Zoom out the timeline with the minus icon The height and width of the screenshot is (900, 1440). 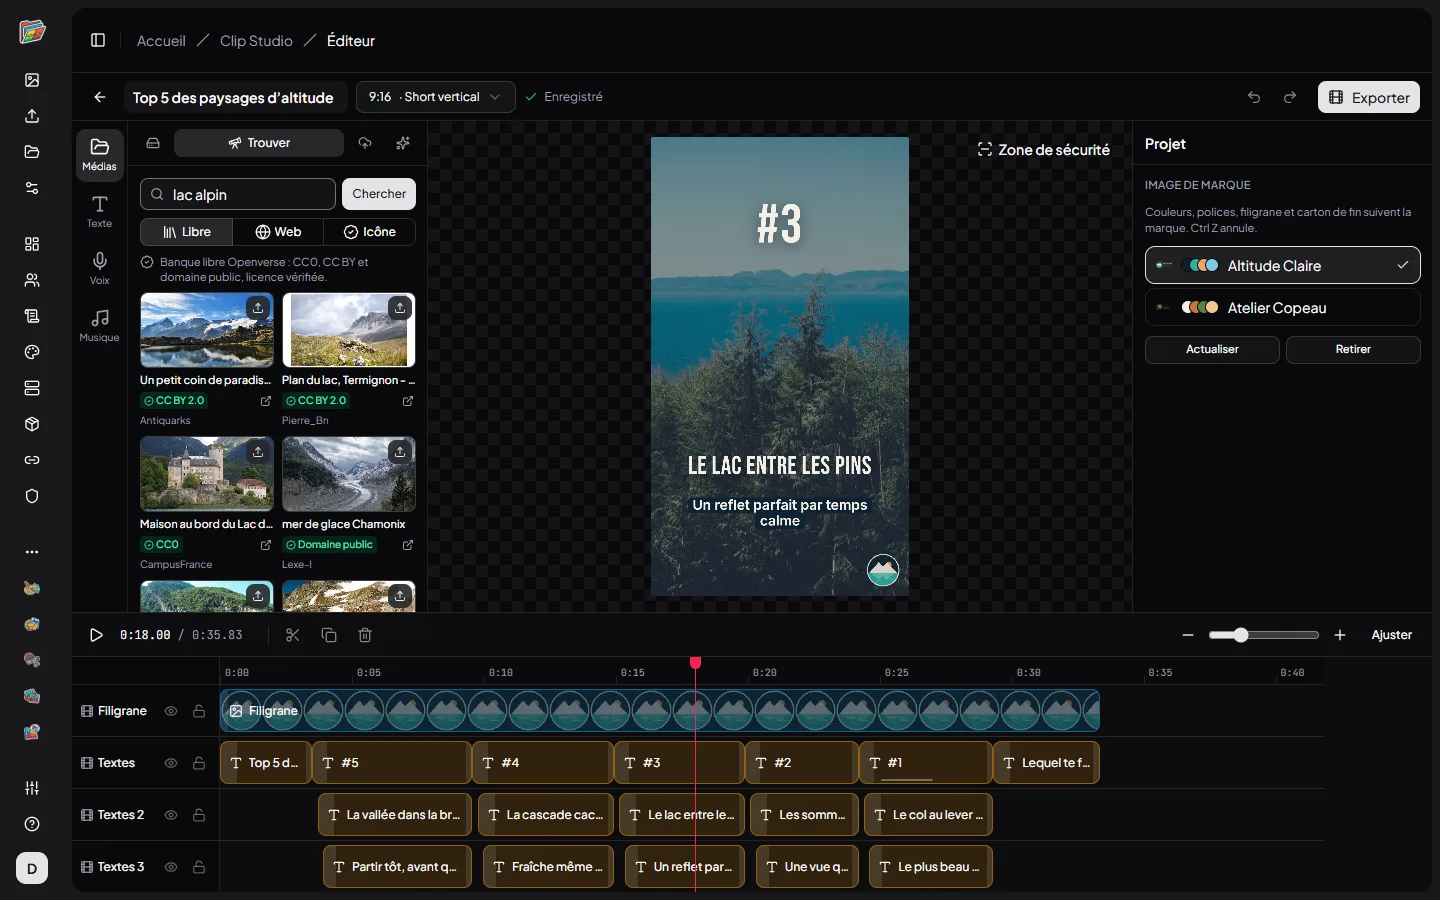click(1188, 635)
